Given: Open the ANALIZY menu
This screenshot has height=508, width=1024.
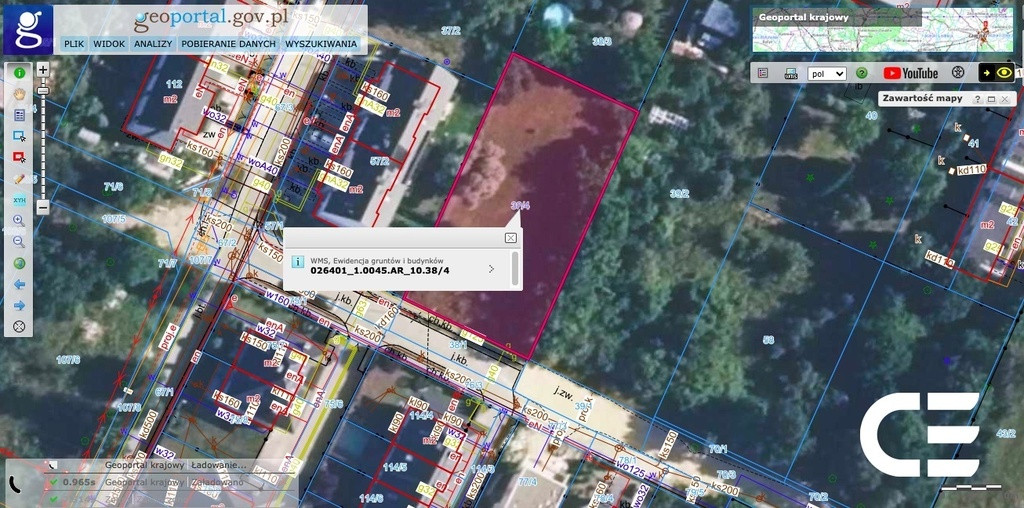Looking at the screenshot, I should [x=153, y=44].
